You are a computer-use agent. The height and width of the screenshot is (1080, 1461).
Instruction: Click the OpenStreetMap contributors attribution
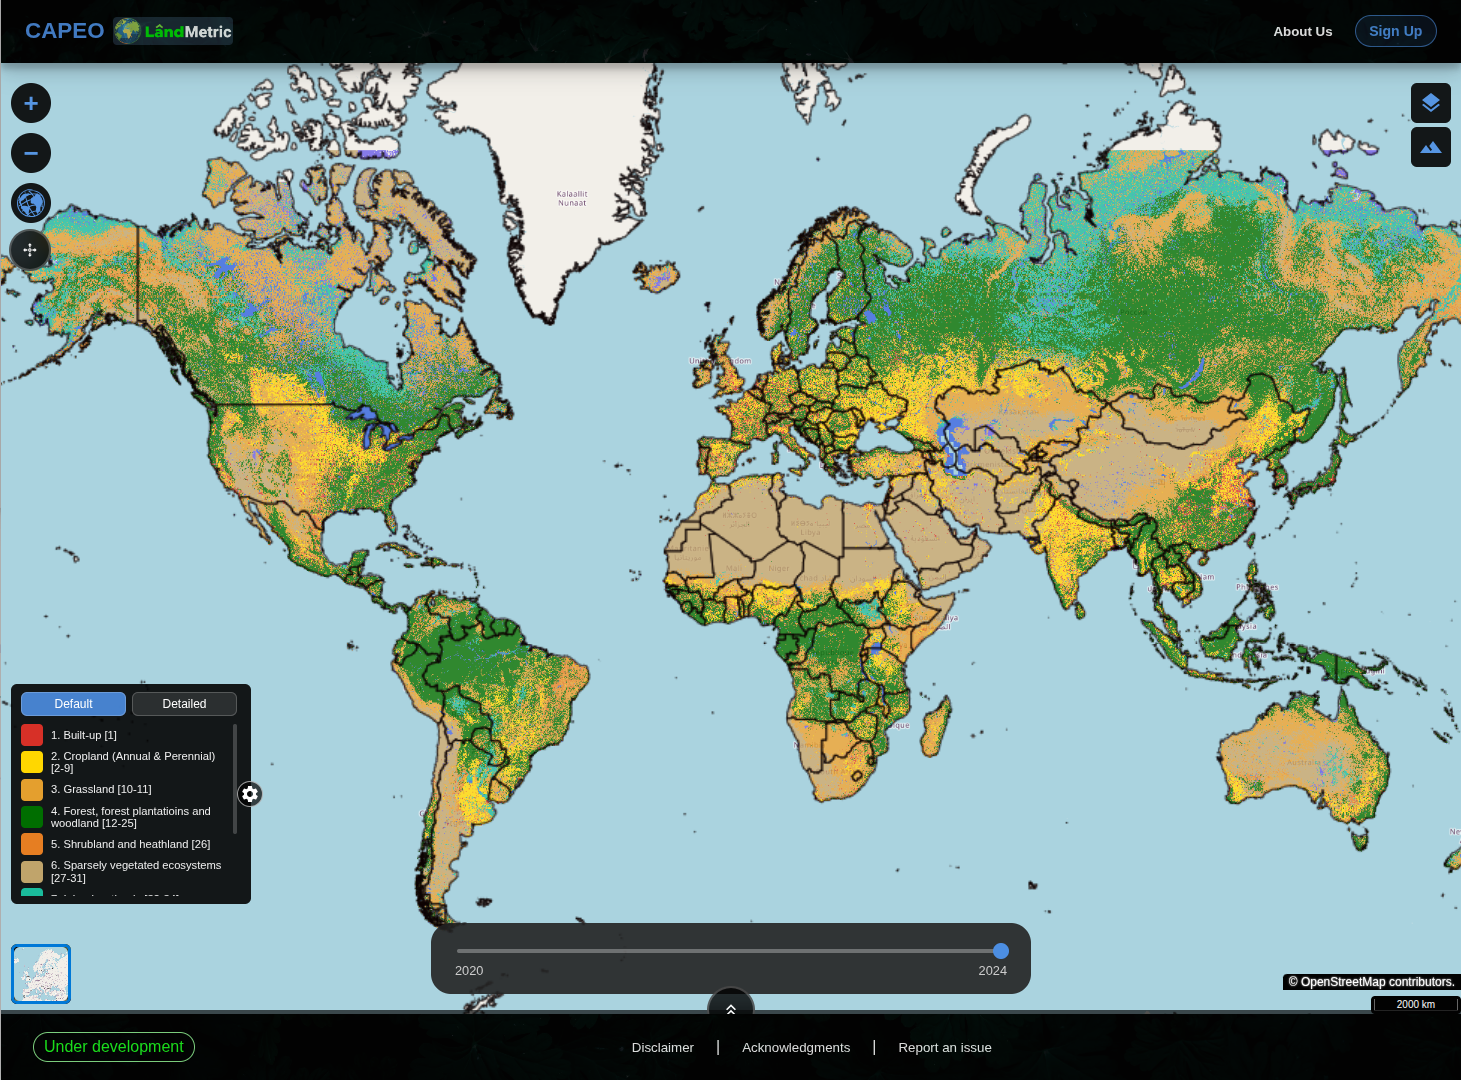(x=1371, y=982)
